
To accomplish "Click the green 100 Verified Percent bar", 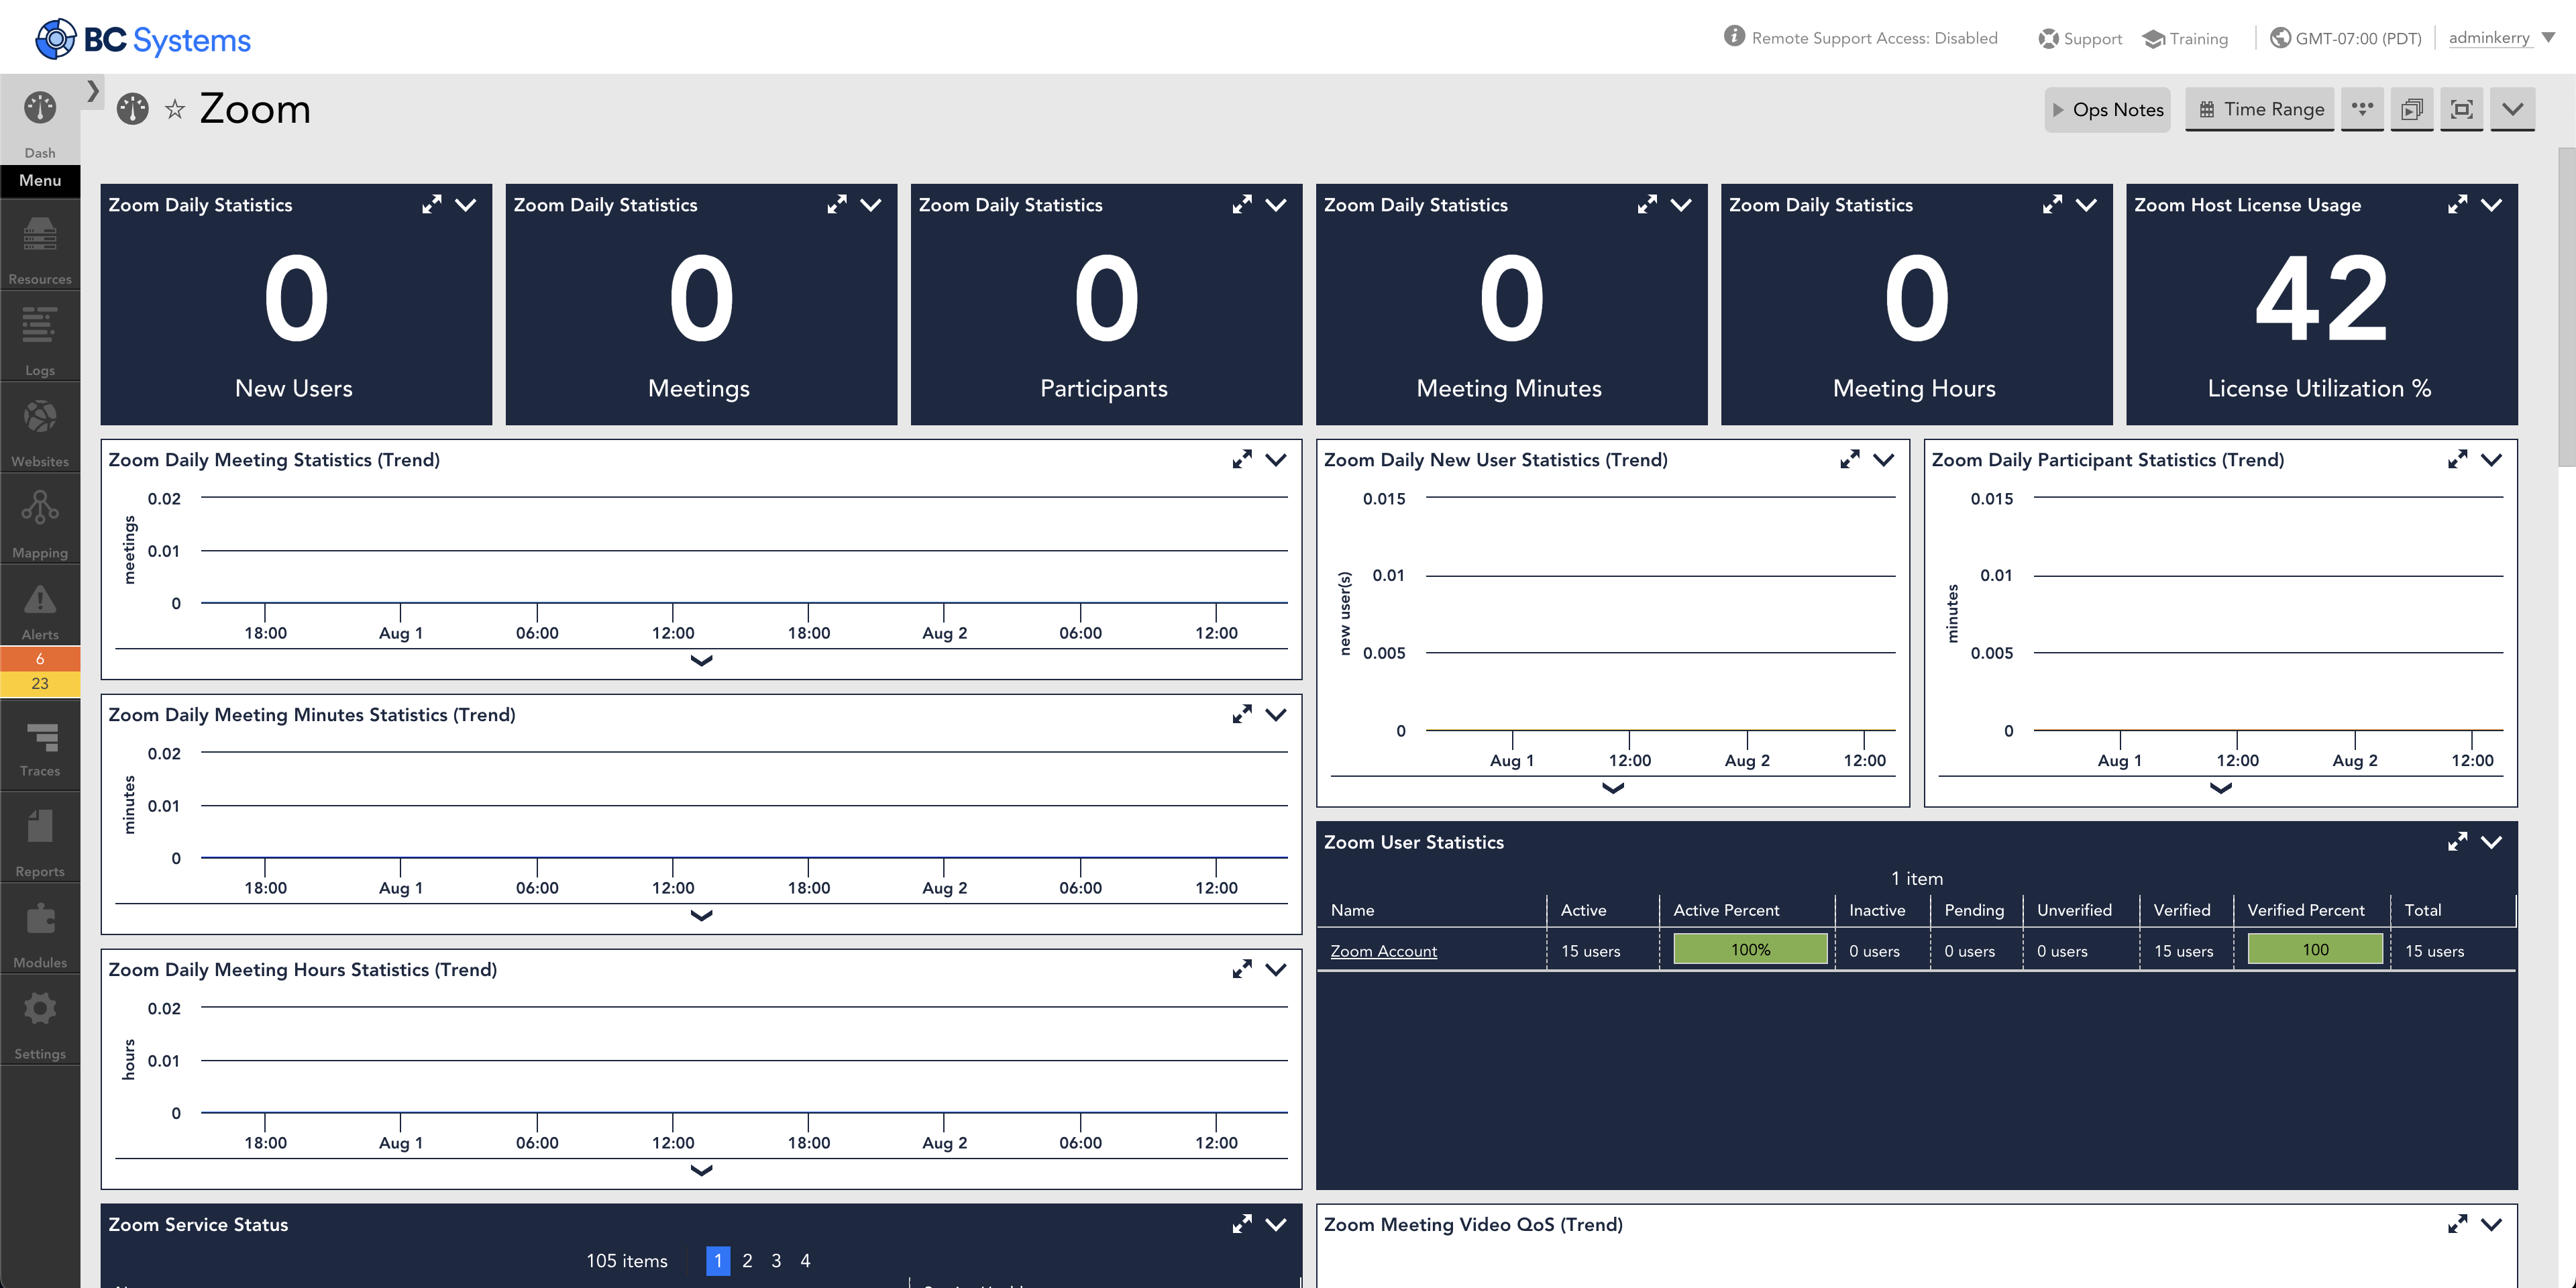I will tap(2315, 949).
